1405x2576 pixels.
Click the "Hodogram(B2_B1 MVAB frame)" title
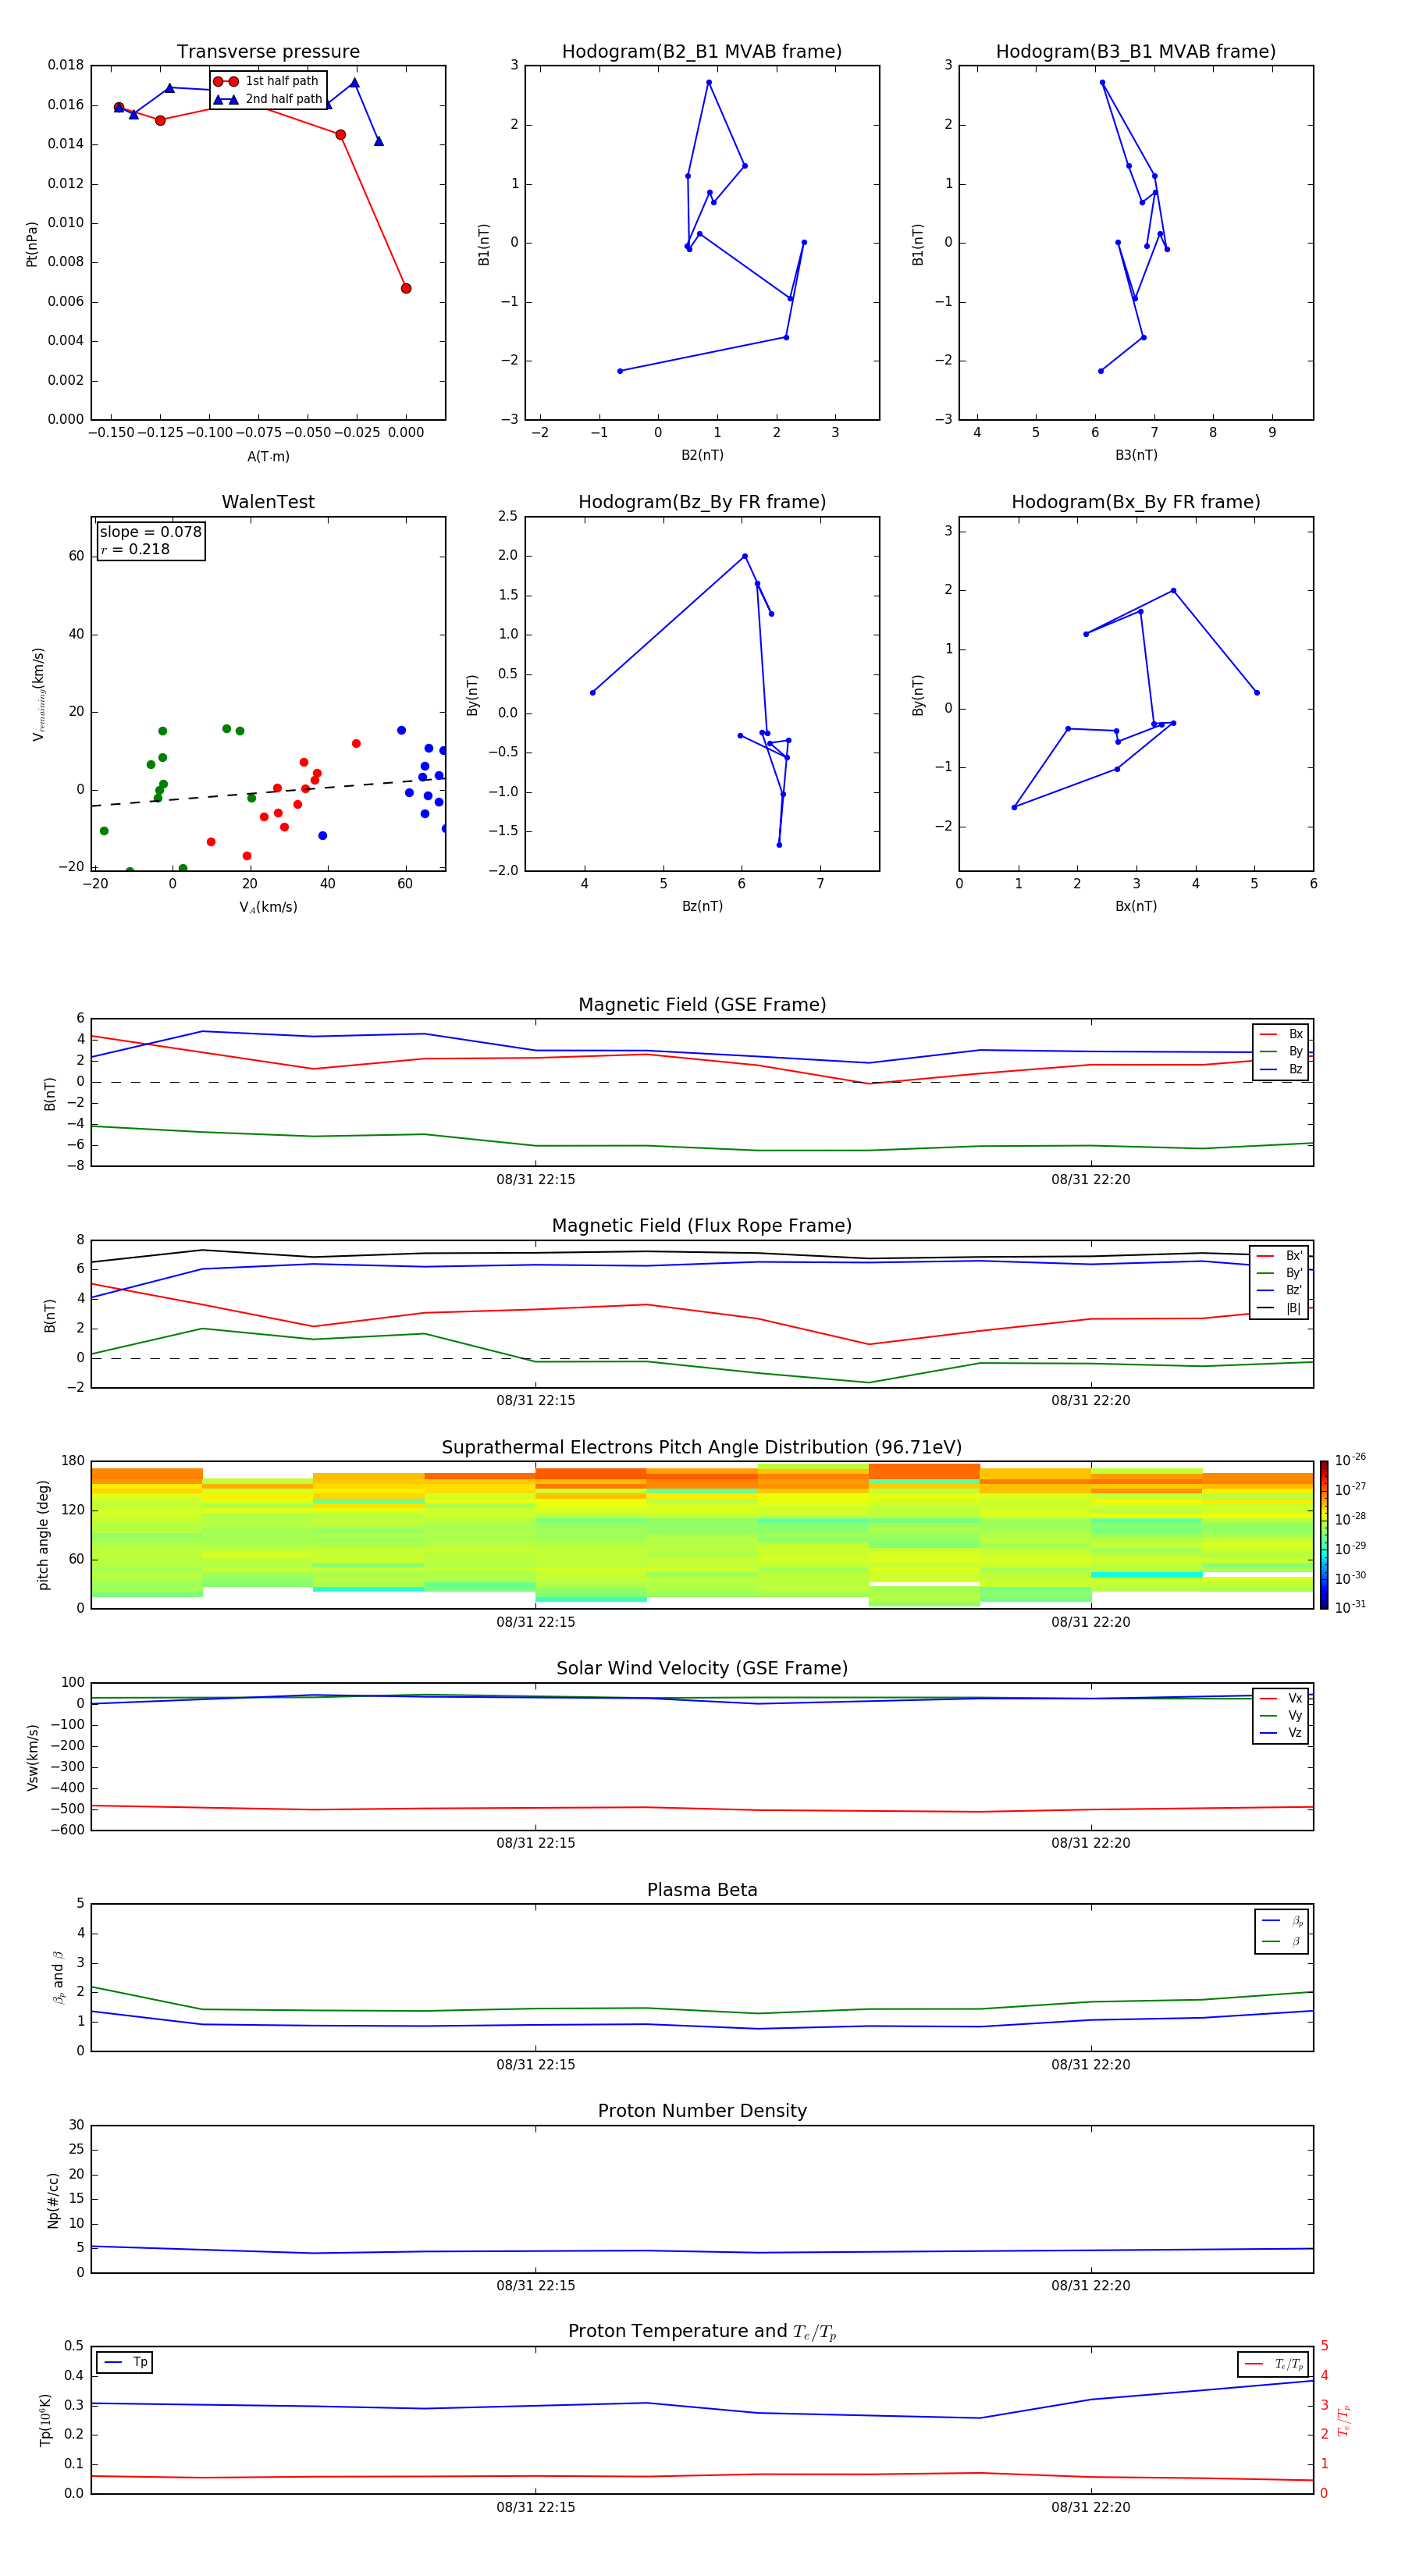click(x=702, y=52)
